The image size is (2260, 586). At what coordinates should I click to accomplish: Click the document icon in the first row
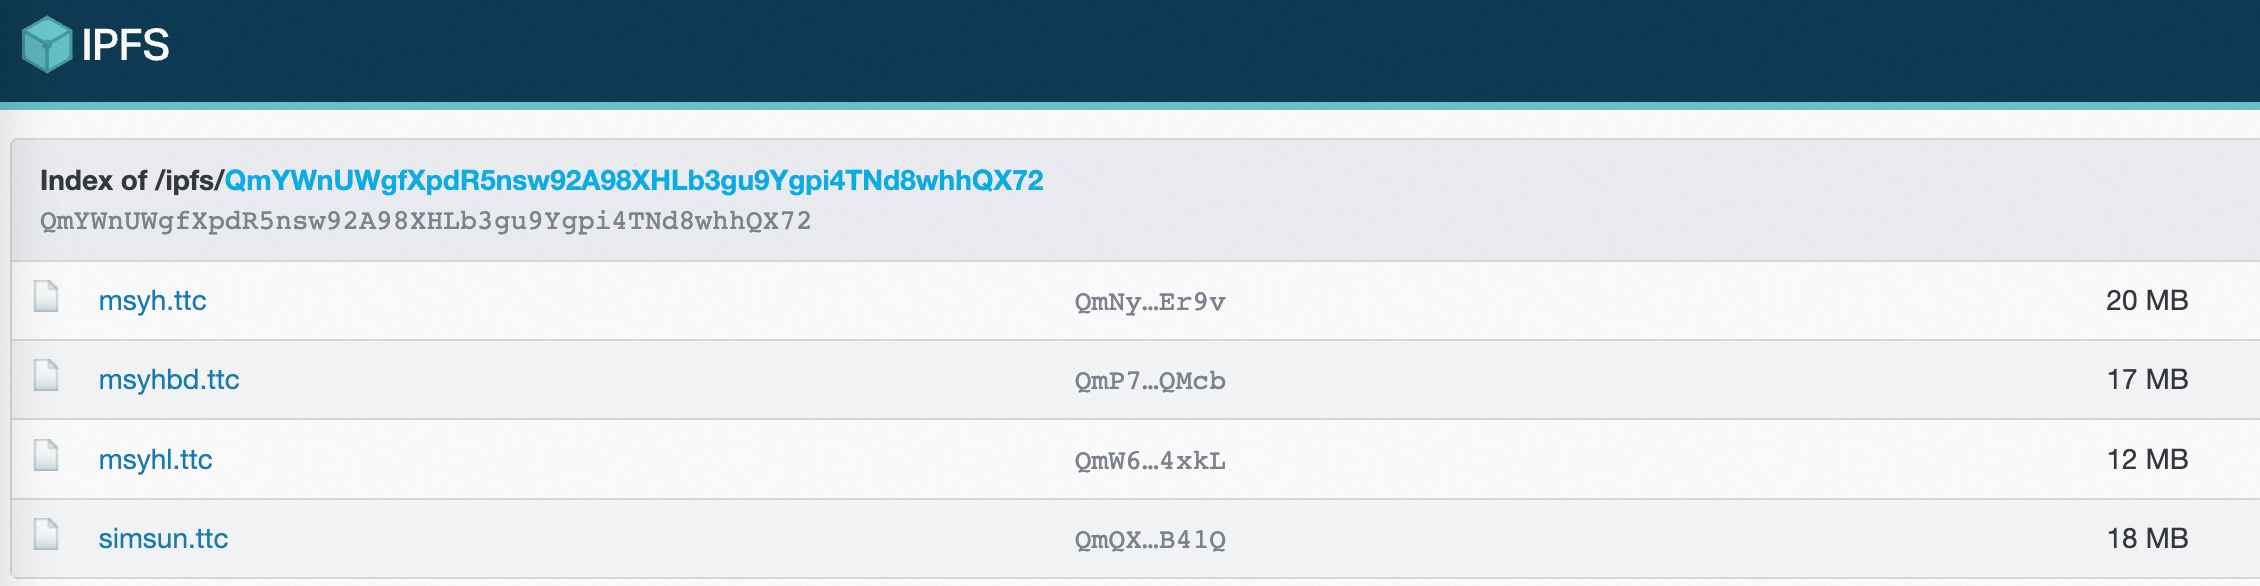pyautogui.click(x=44, y=299)
